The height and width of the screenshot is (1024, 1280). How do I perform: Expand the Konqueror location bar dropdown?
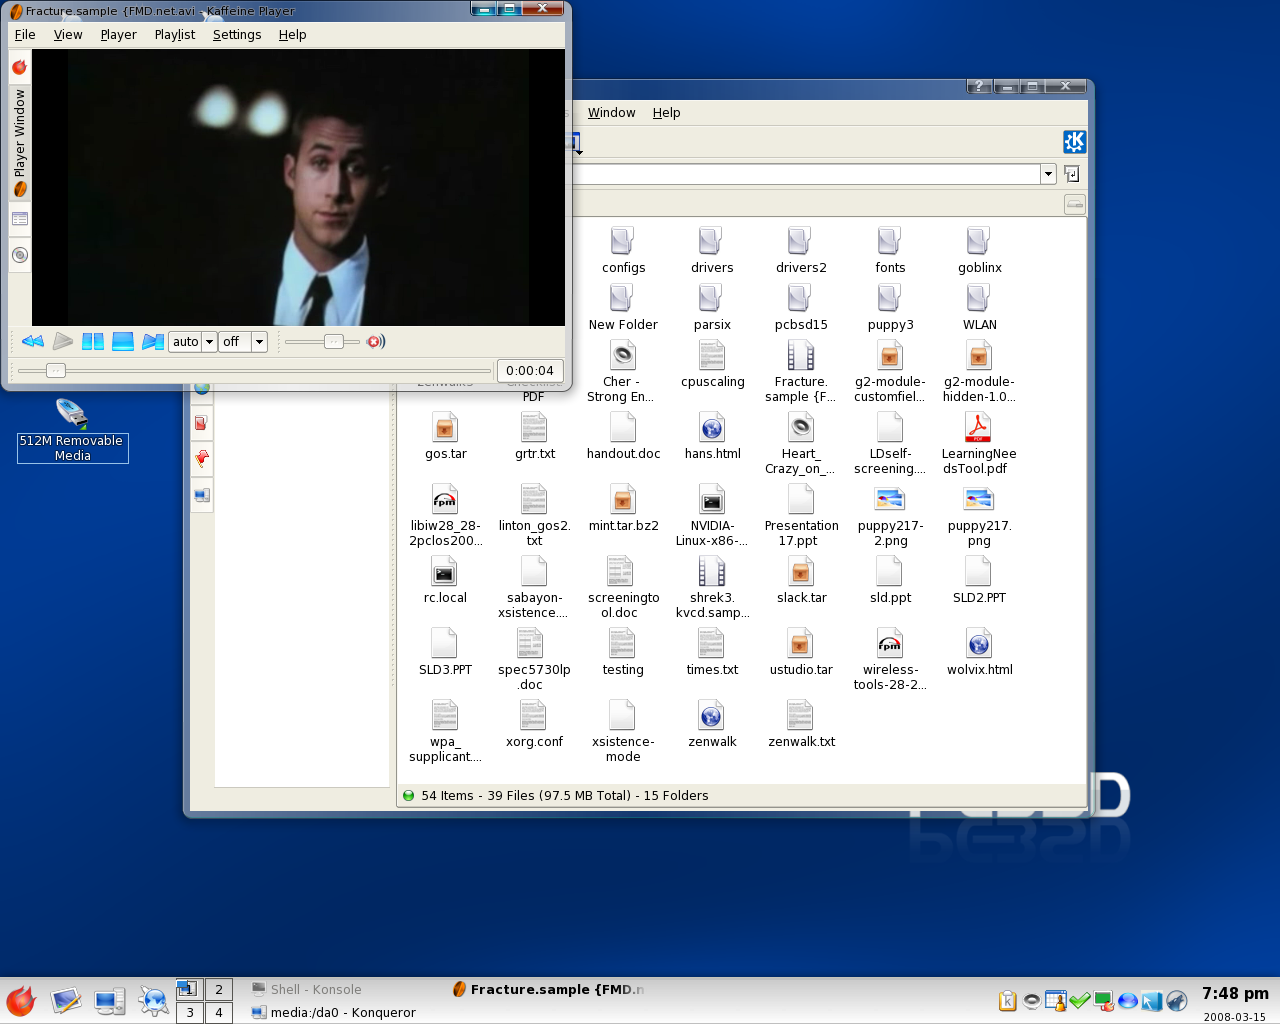(1048, 174)
